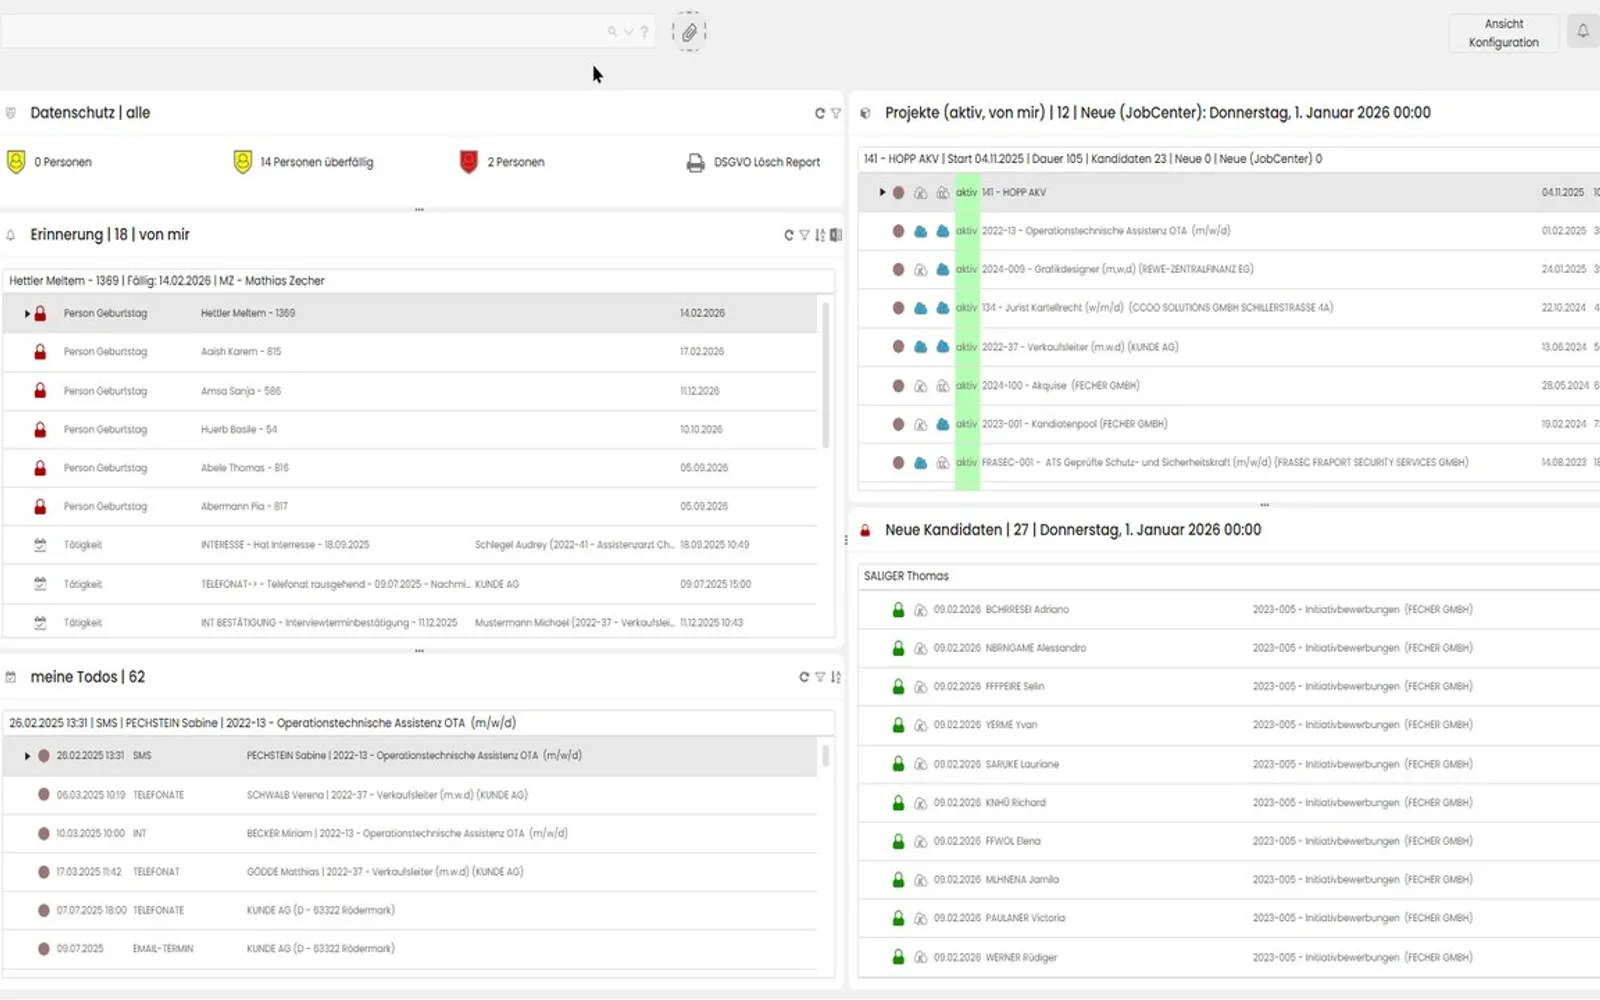Sort the meine Todos list
Viewport: 1600px width, 1000px height.
(x=836, y=677)
